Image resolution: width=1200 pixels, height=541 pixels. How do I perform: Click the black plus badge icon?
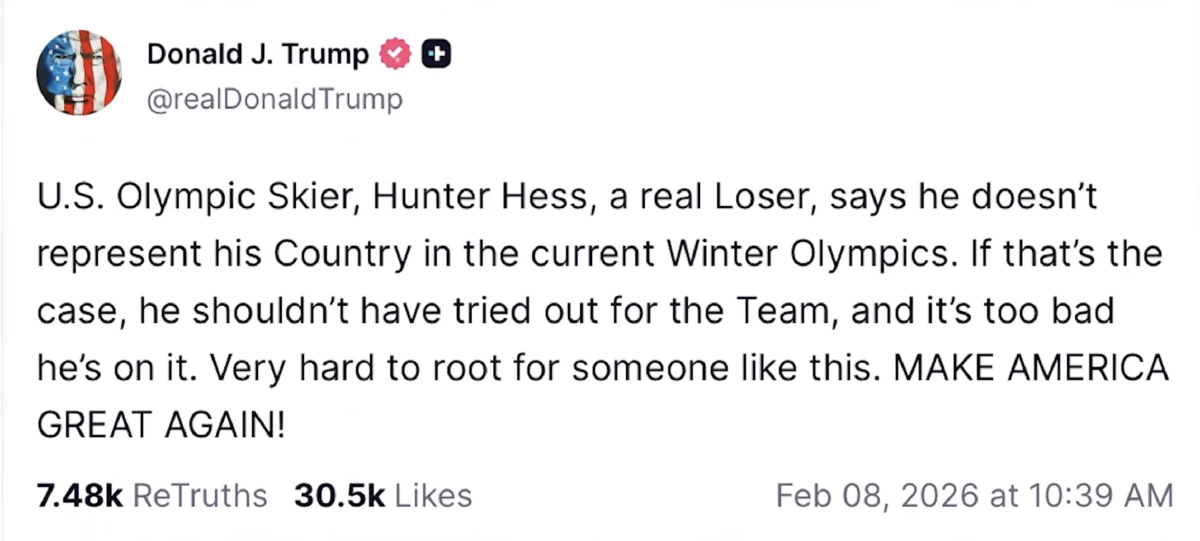(x=435, y=55)
